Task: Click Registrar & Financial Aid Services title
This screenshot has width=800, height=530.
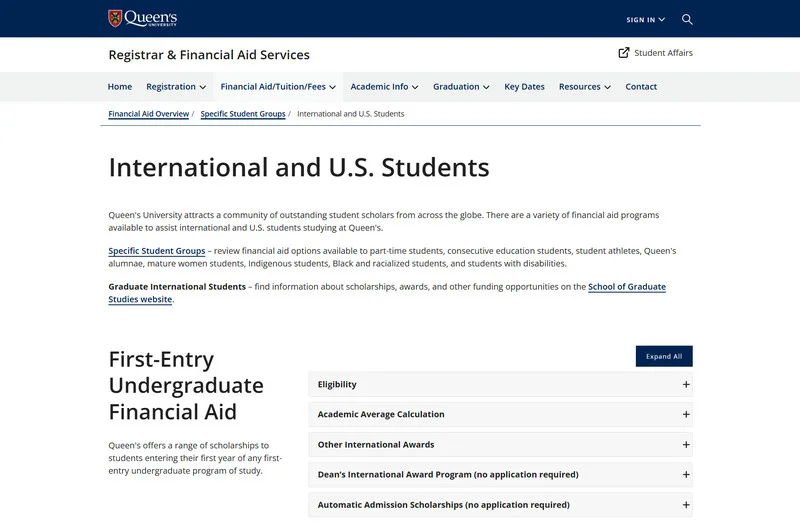Action: 209,55
